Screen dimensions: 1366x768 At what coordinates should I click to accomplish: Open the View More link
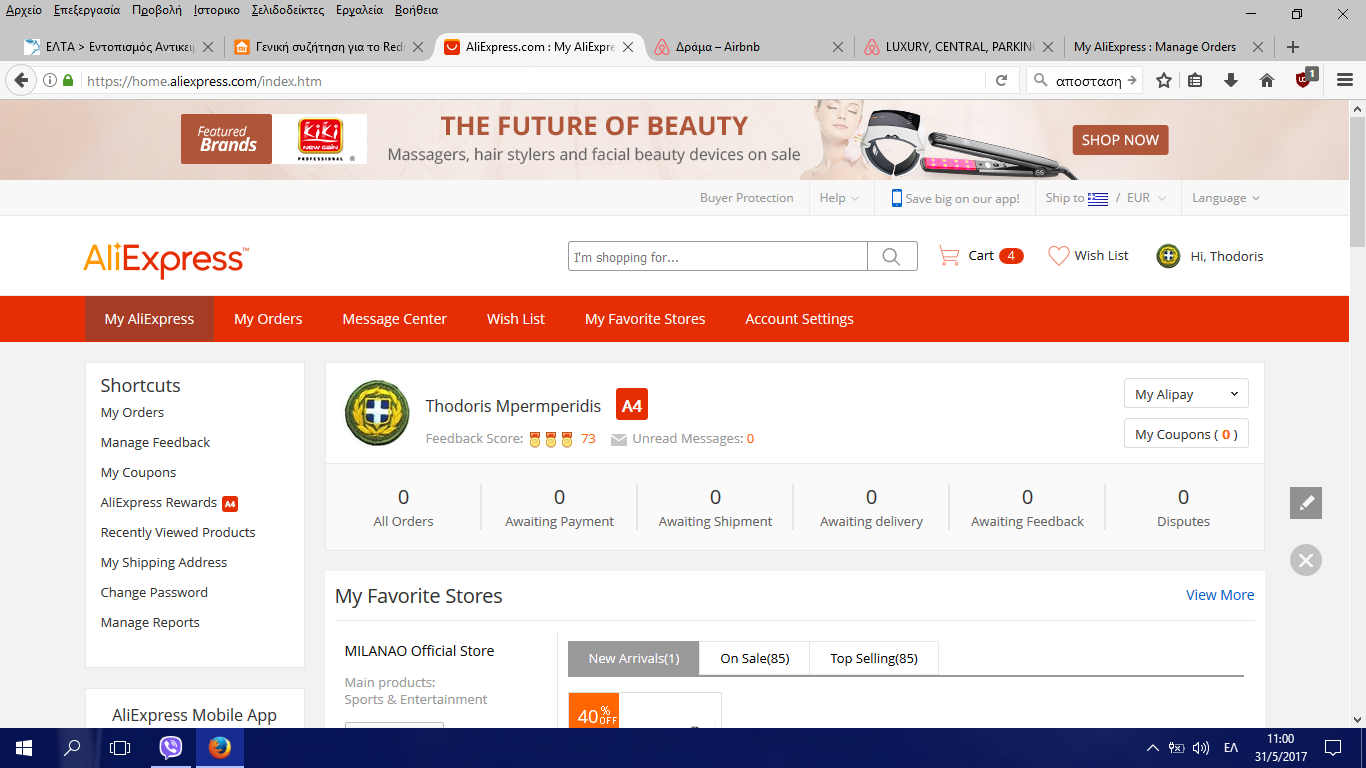tap(1219, 595)
